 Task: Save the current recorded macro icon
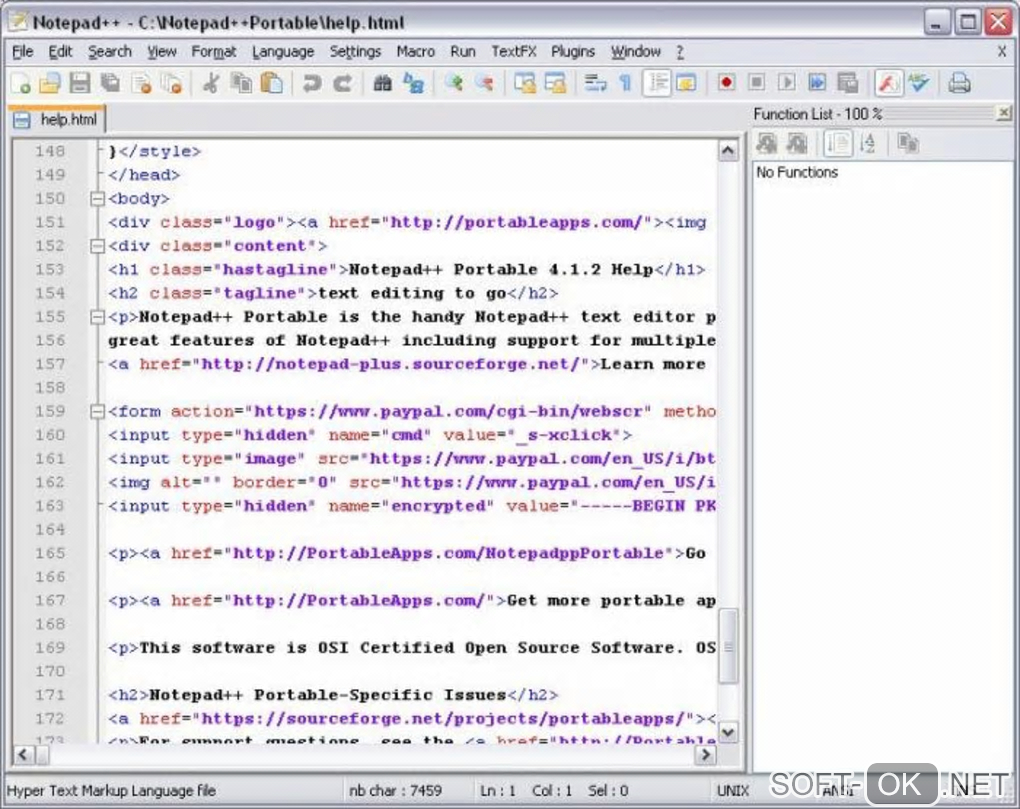click(x=848, y=83)
